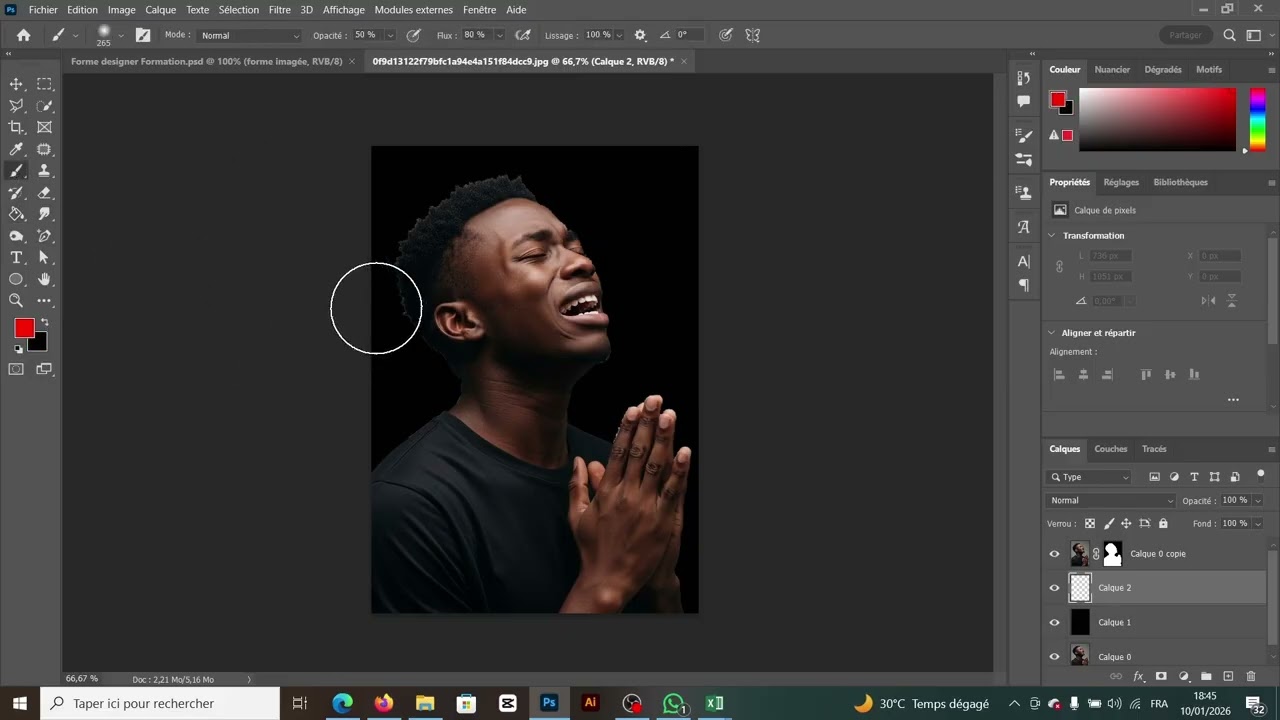The width and height of the screenshot is (1280, 720).
Task: Select the Rectangular Marquee tool
Action: pyautogui.click(x=44, y=84)
